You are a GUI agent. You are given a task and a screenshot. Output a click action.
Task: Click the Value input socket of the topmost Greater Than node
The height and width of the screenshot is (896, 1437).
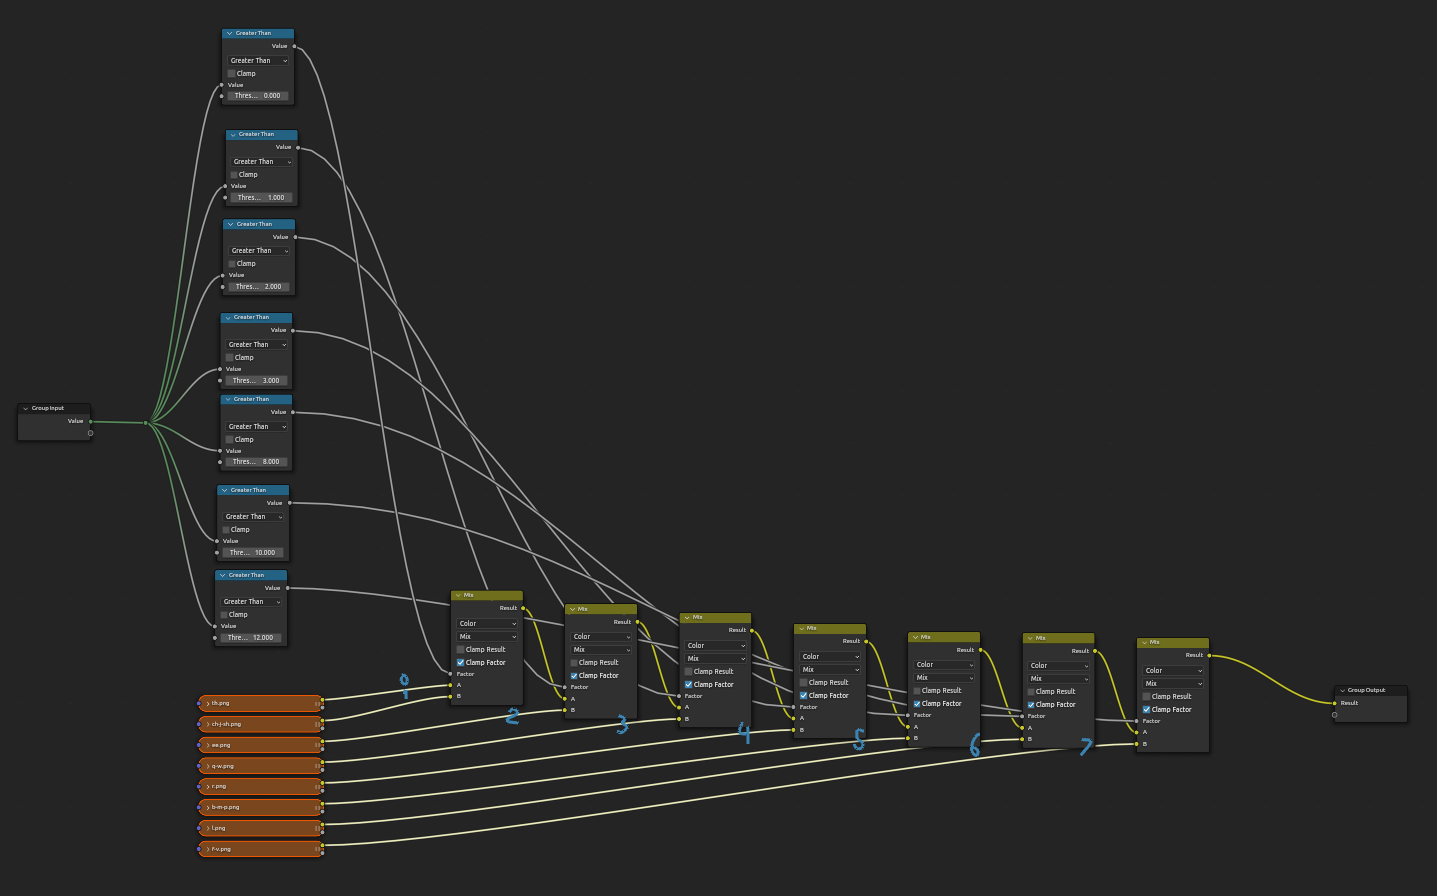(x=224, y=85)
